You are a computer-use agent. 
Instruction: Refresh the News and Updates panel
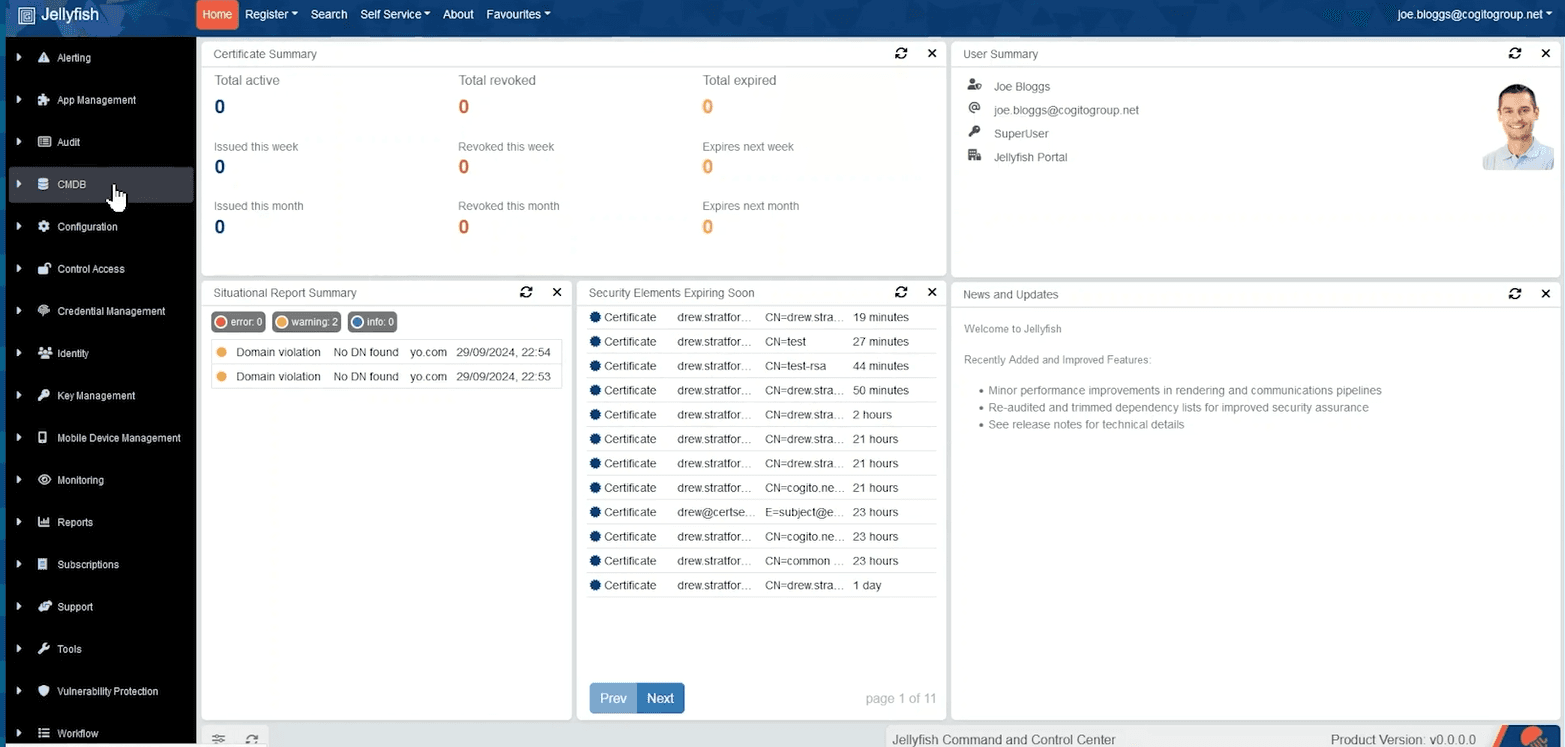1515,294
